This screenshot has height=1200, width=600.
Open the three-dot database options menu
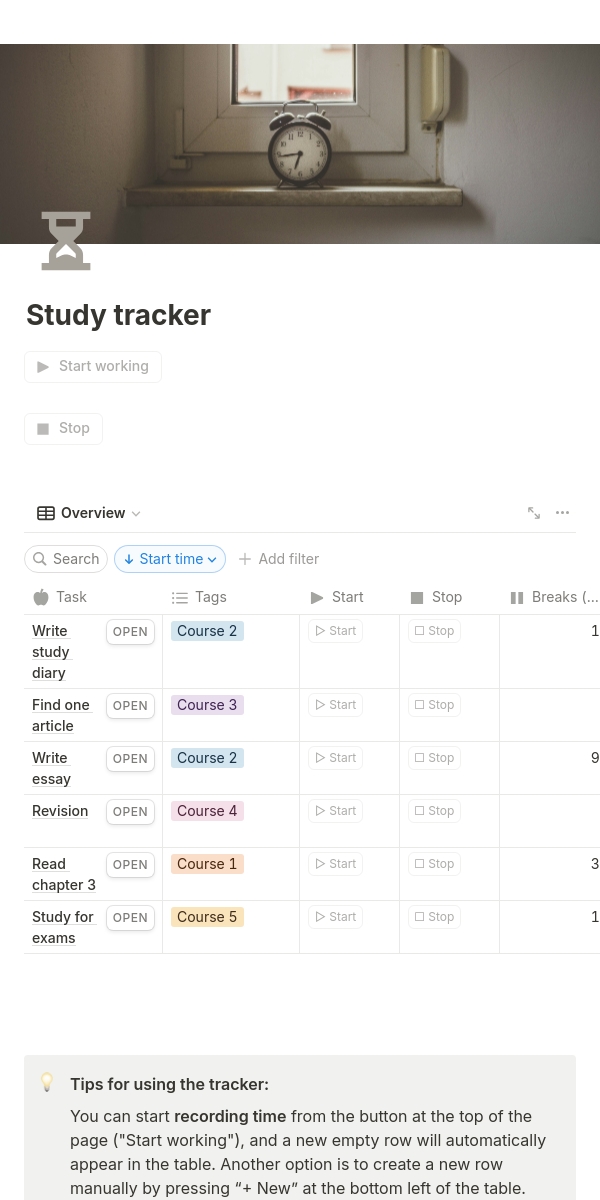click(563, 513)
